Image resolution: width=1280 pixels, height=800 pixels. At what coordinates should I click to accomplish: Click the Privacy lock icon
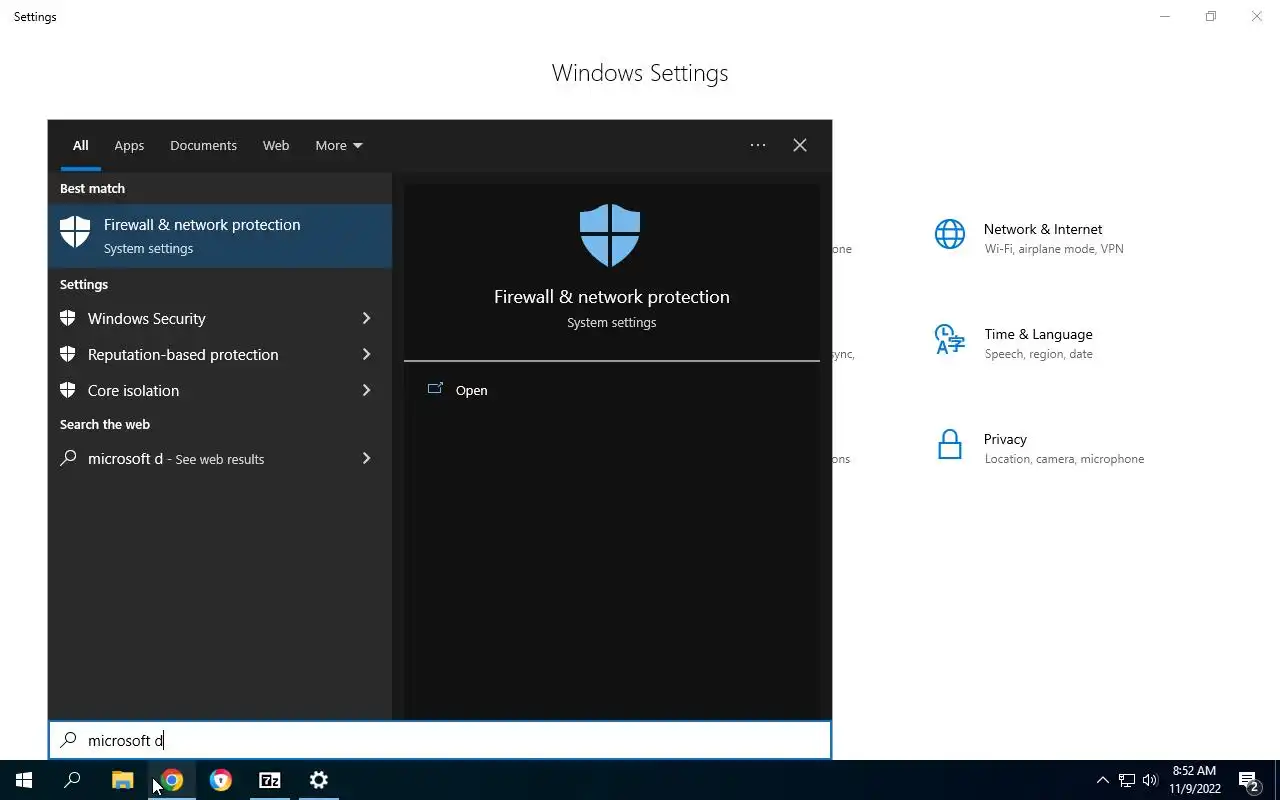[950, 445]
